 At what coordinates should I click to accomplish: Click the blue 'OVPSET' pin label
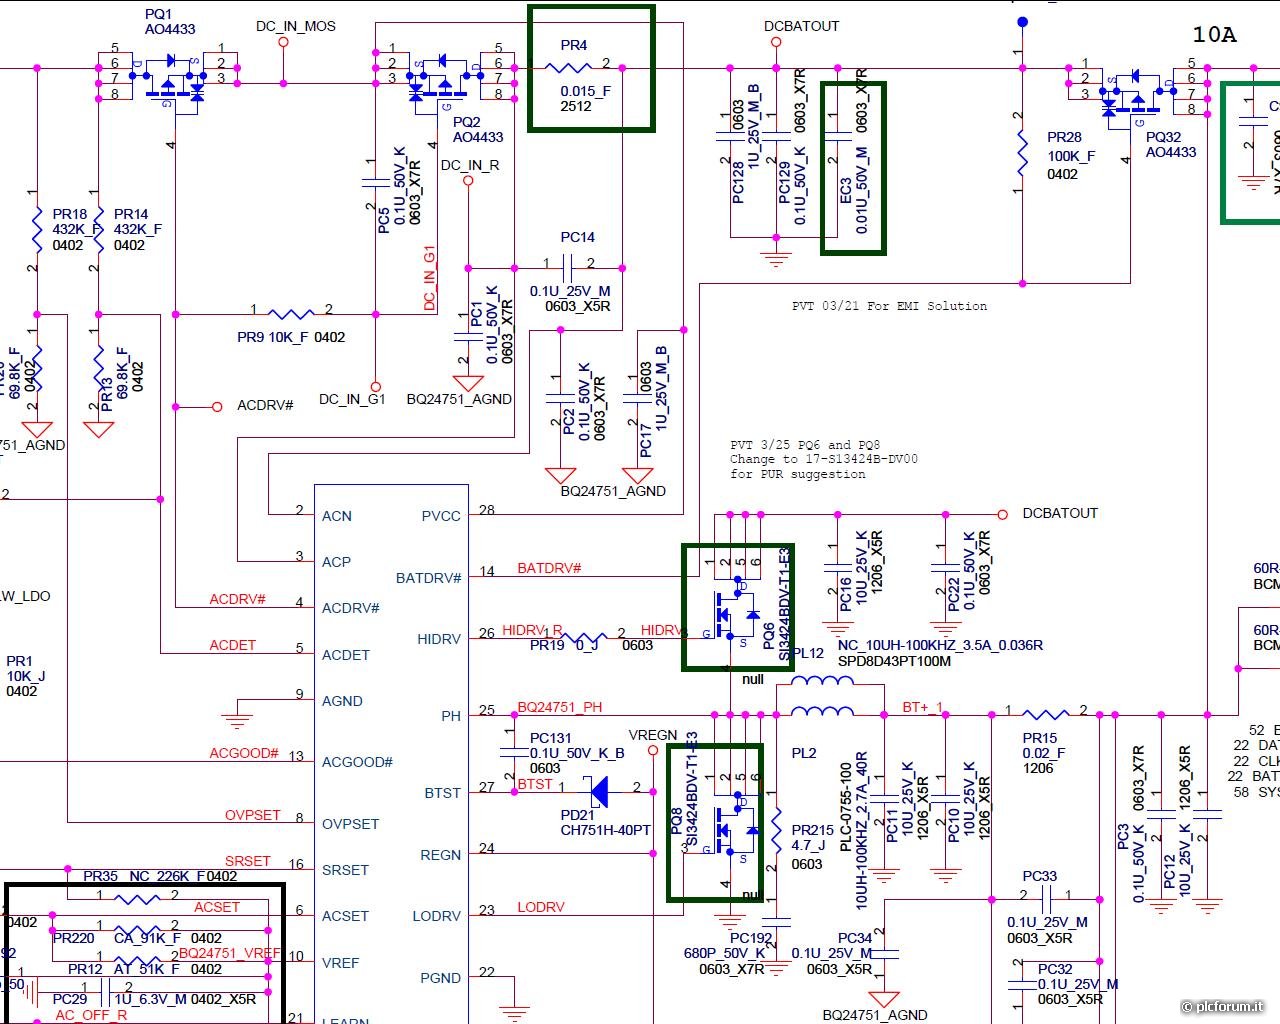351,824
